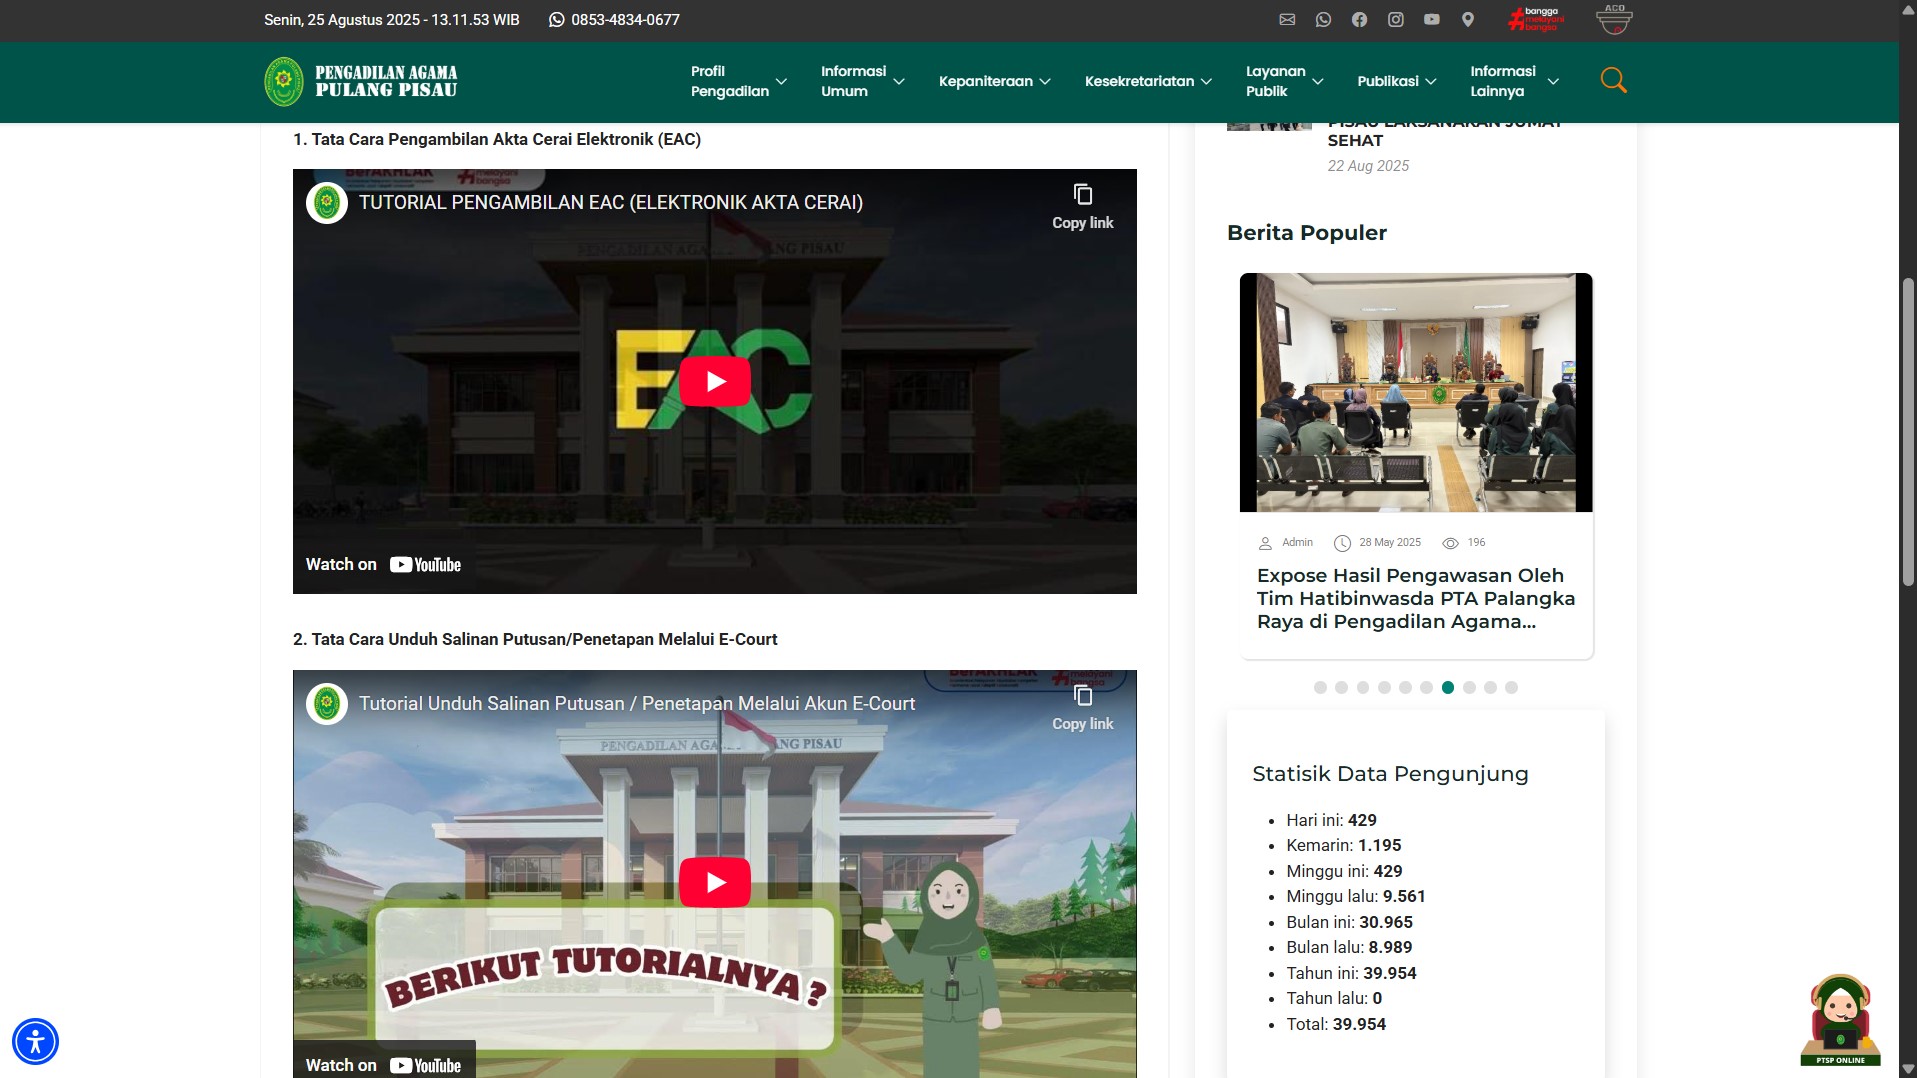This screenshot has height=1078, width=1917.
Task: Click Copy link on the EAC tutorial video
Action: pyautogui.click(x=1082, y=207)
